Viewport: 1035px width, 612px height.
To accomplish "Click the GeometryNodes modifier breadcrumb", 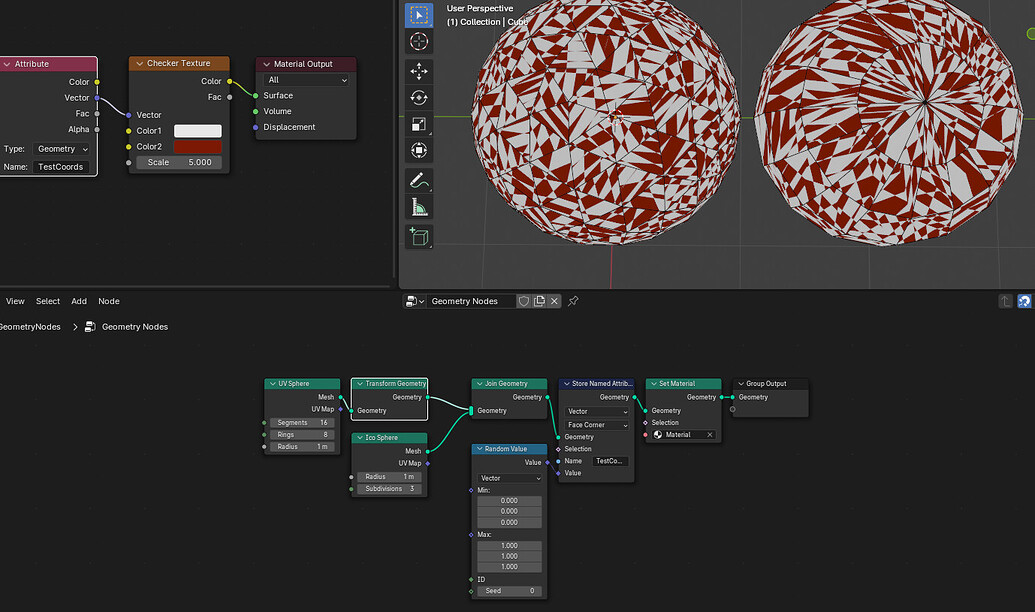I will click(30, 327).
